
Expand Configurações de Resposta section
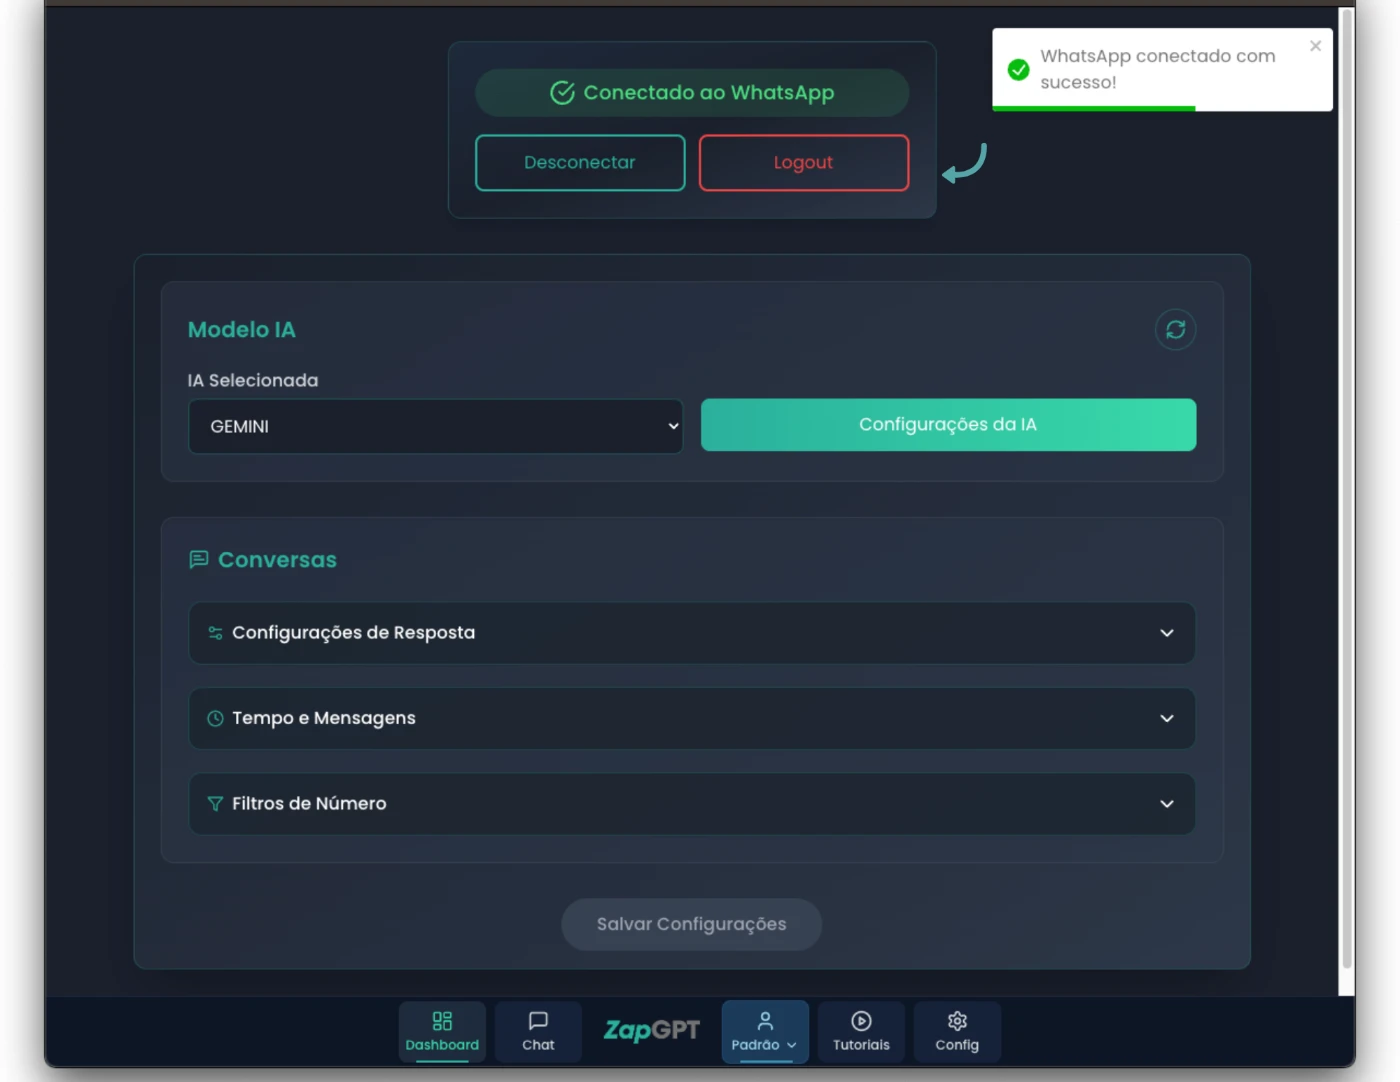[691, 633]
